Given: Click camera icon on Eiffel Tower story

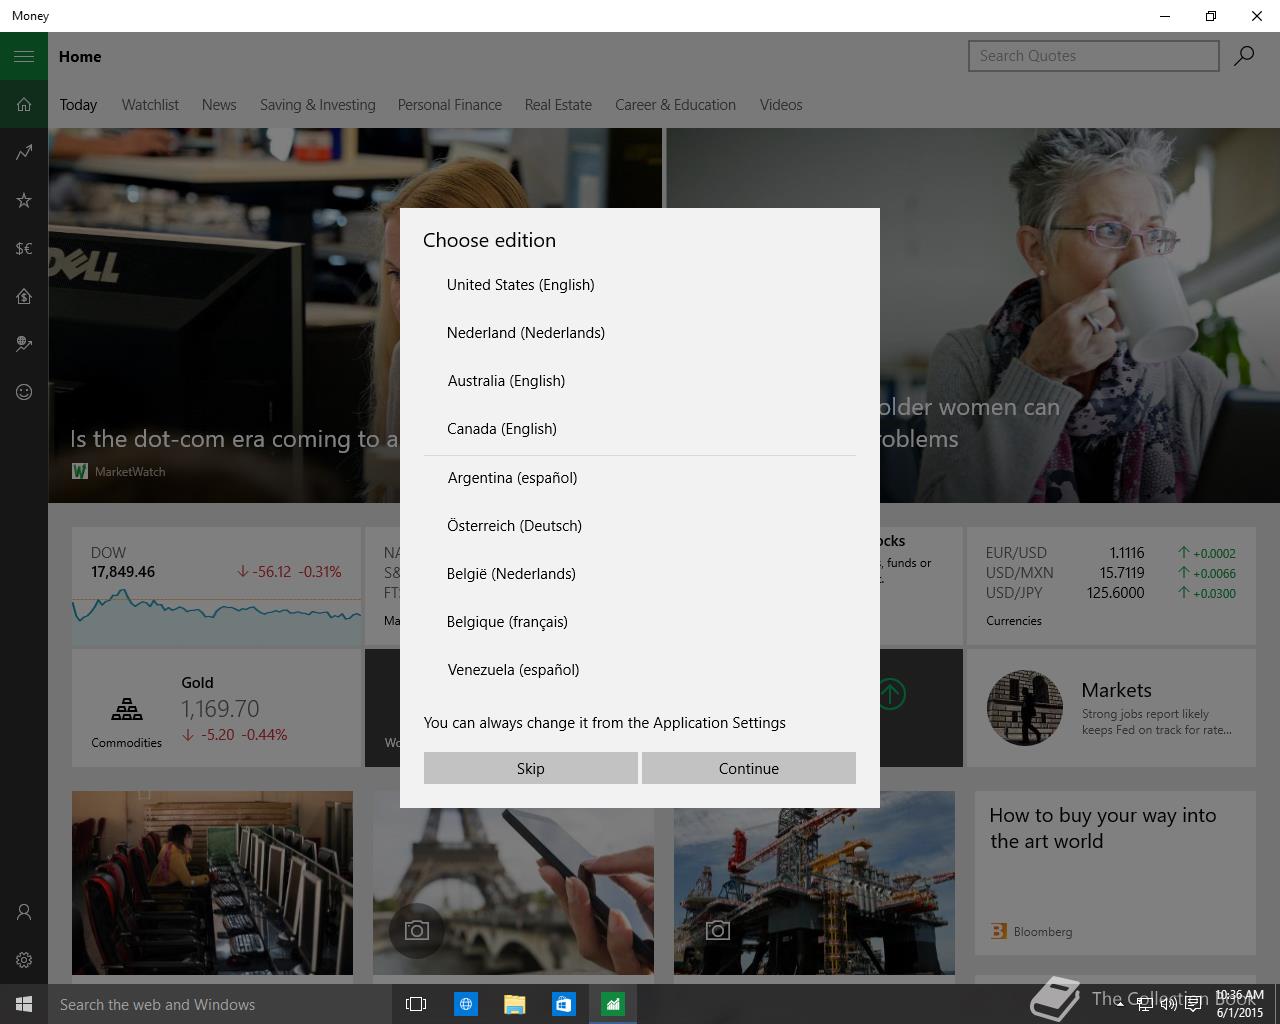Looking at the screenshot, I should [x=417, y=931].
